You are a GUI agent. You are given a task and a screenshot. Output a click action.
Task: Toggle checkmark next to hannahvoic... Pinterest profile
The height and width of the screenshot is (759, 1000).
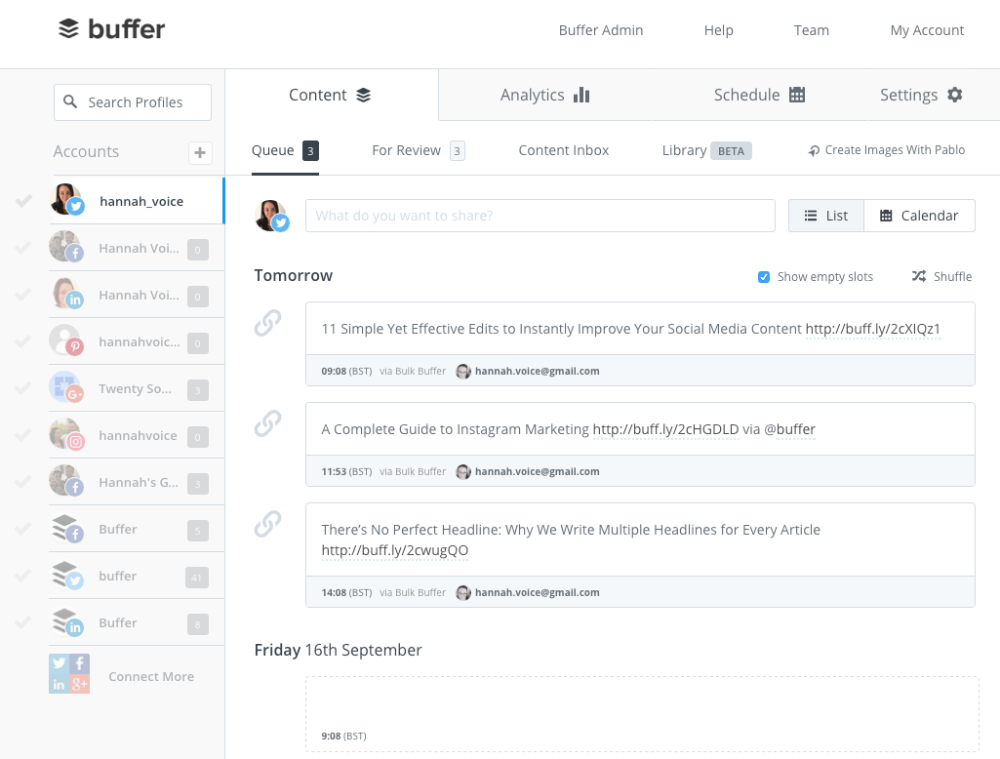(x=24, y=341)
